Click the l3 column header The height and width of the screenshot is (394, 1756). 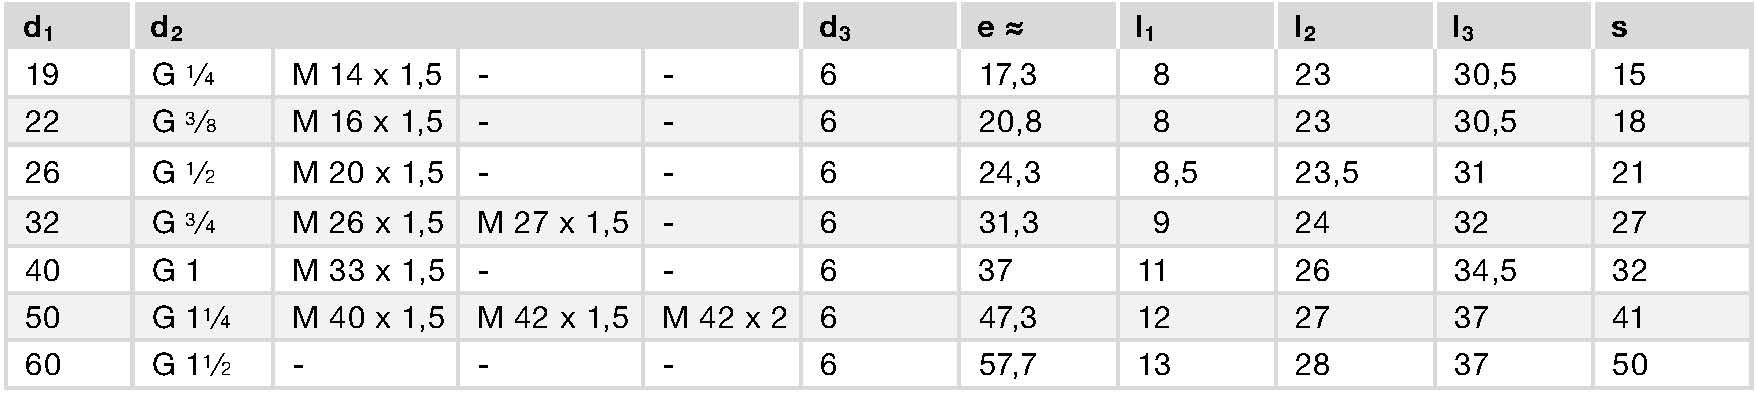coord(1514,27)
